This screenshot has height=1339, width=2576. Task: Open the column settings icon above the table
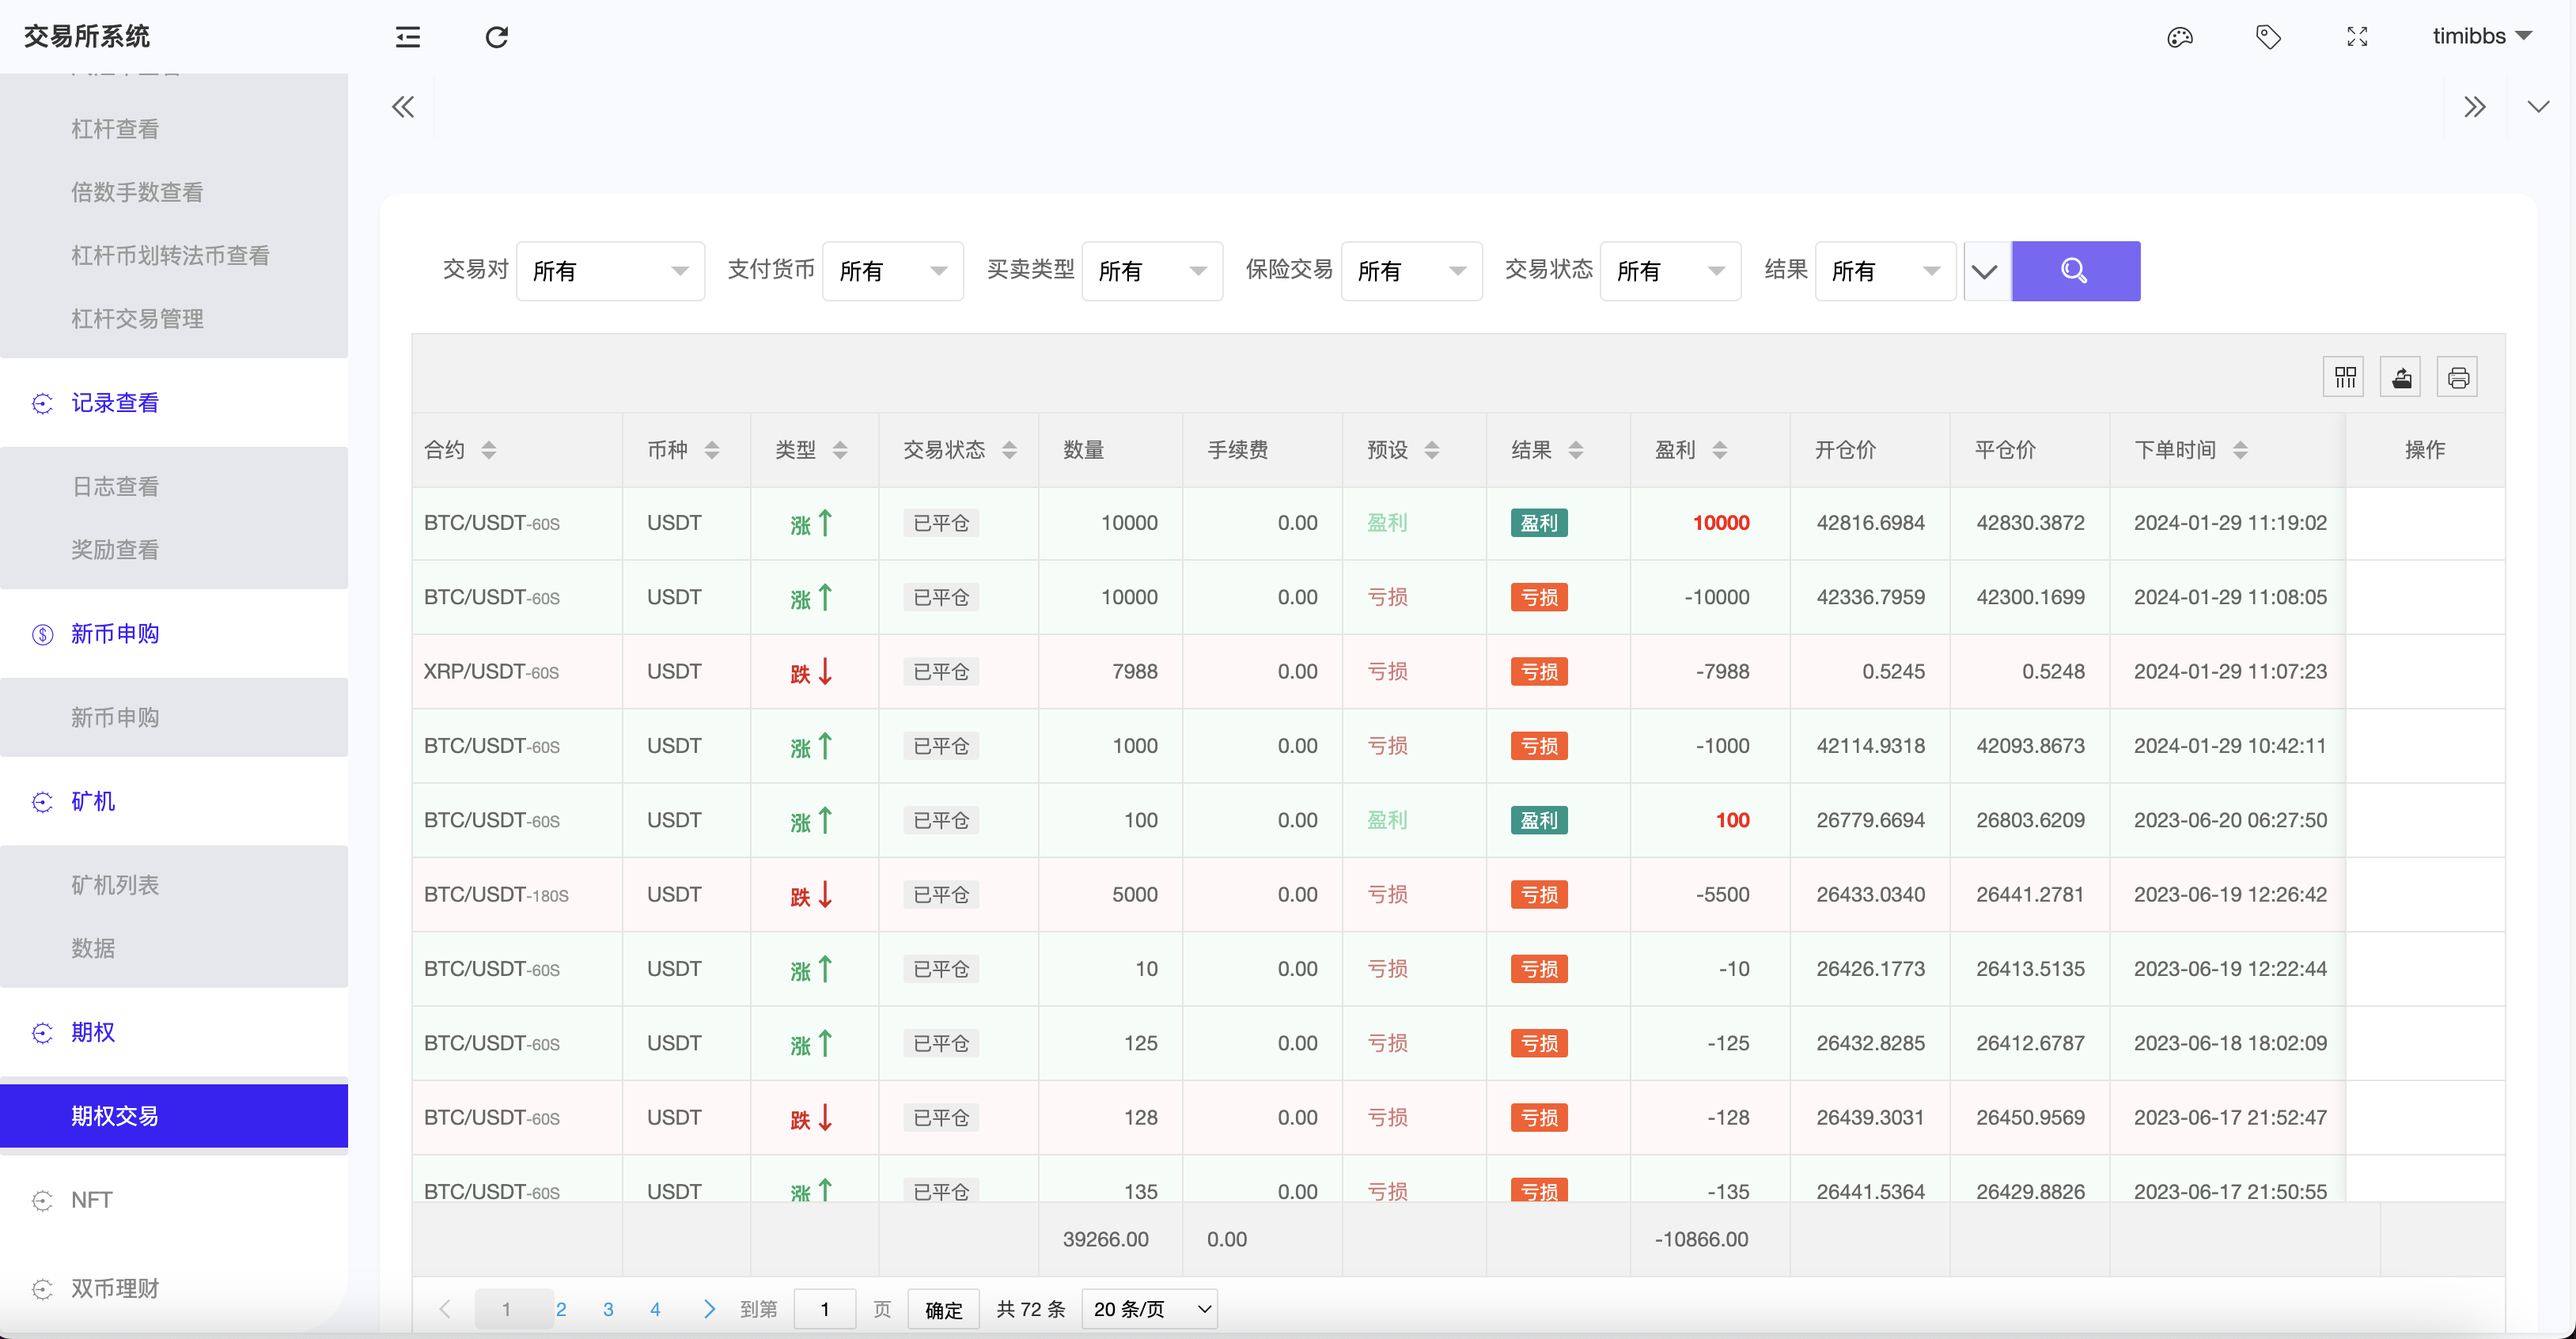pos(2344,376)
